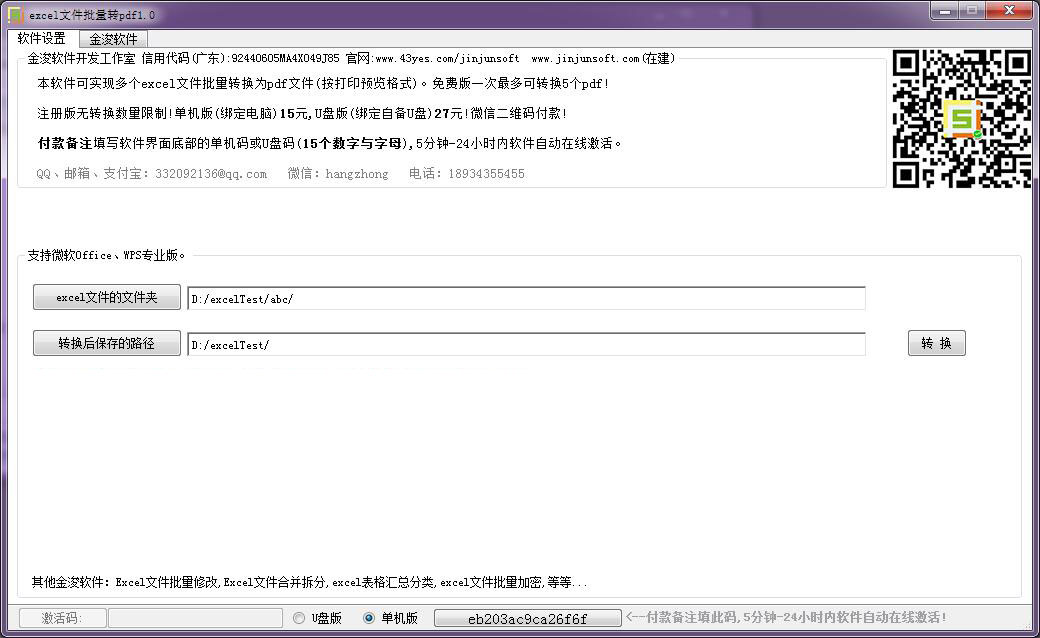Viewport: 1040px width, 638px height.
Task: Maximize the converter window
Action: [x=972, y=11]
